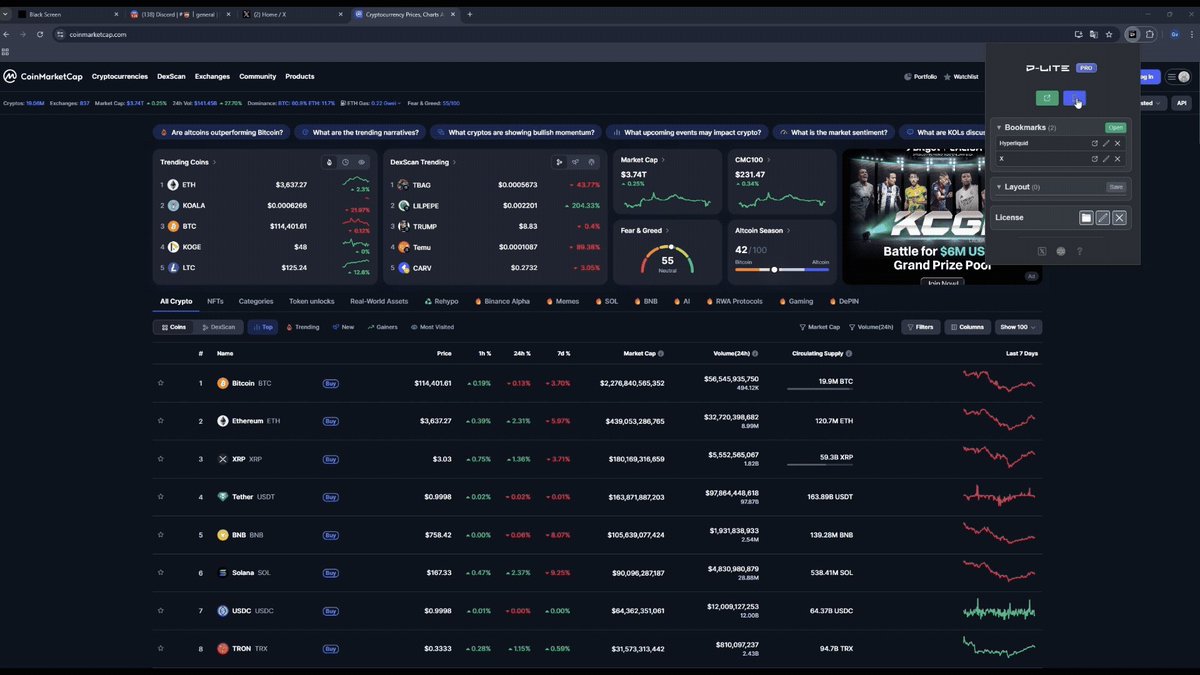The width and height of the screenshot is (1200, 675).
Task: Click the Trending Coins eye most-visited icon
Action: point(362,162)
